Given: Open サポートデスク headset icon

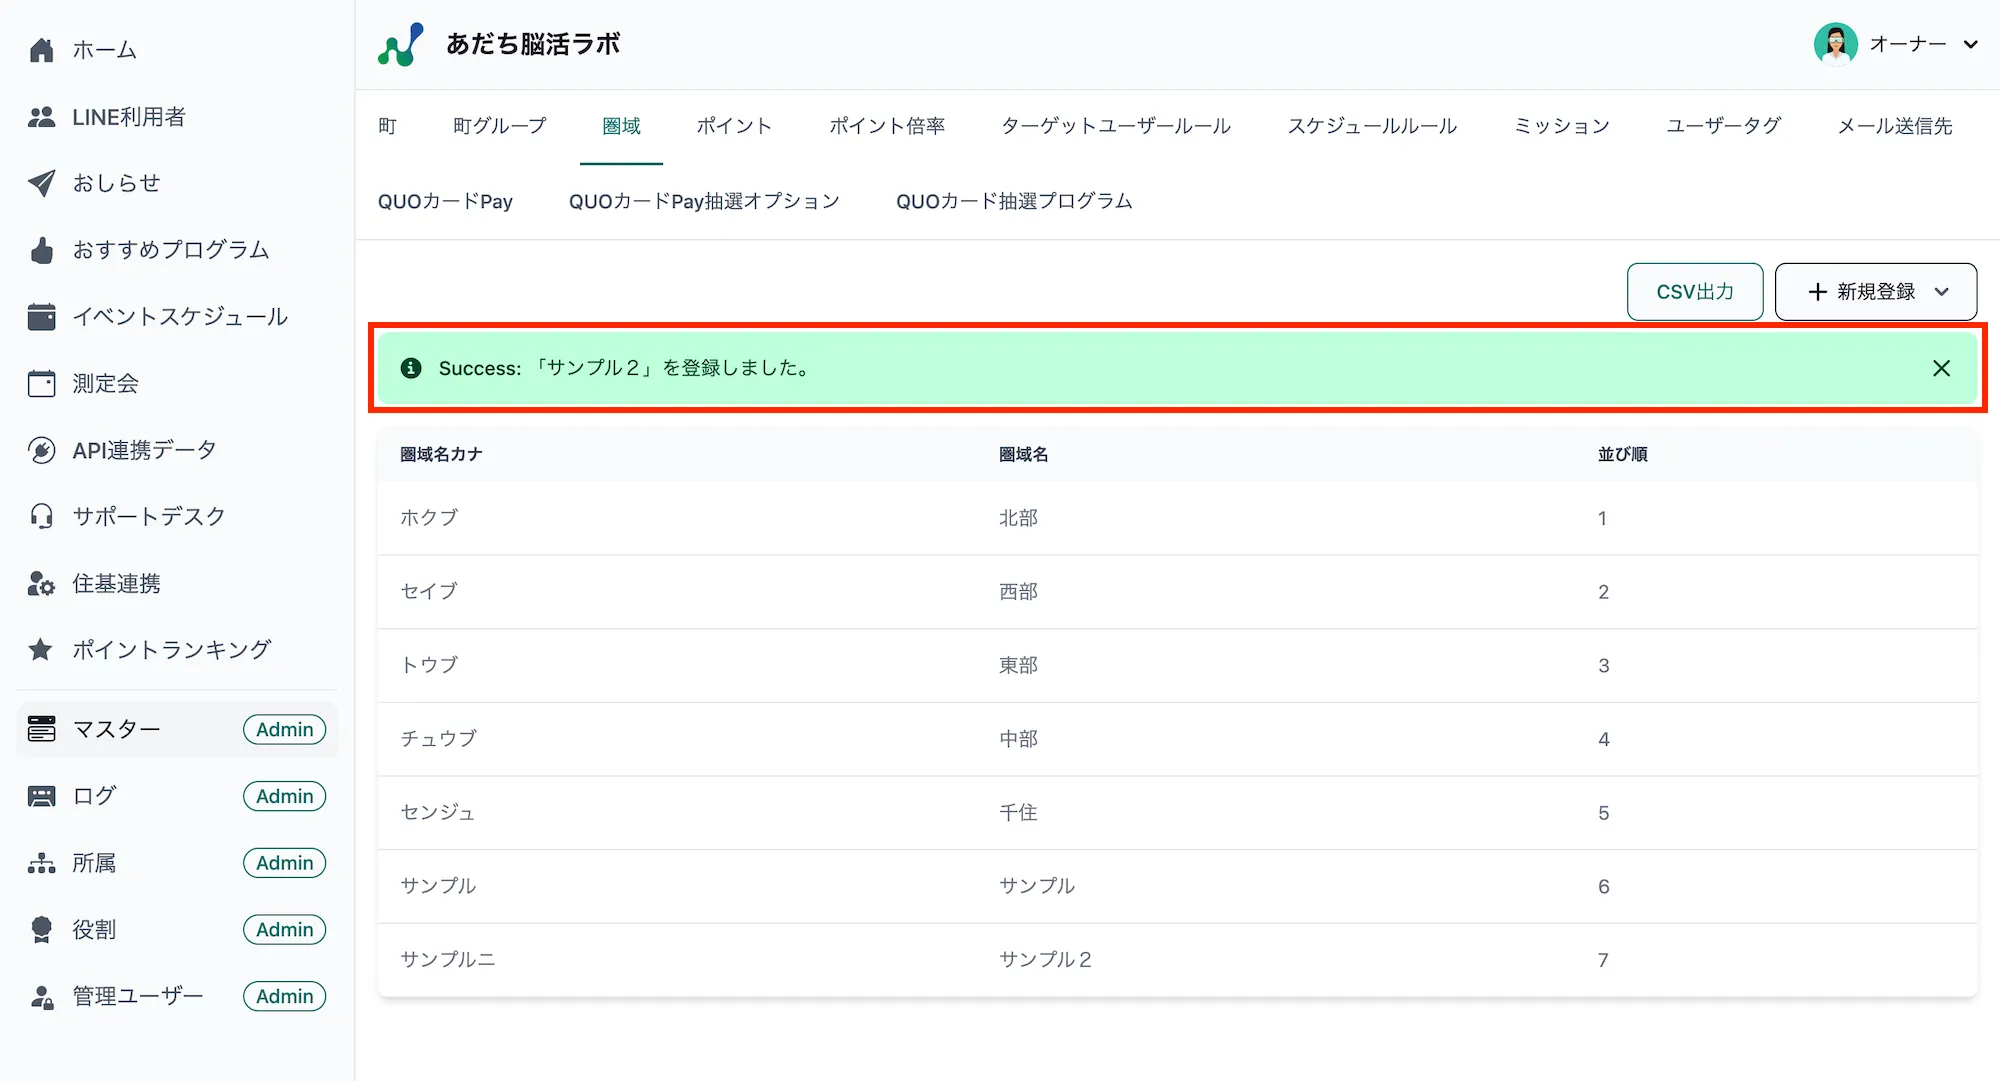Looking at the screenshot, I should pyautogui.click(x=41, y=516).
